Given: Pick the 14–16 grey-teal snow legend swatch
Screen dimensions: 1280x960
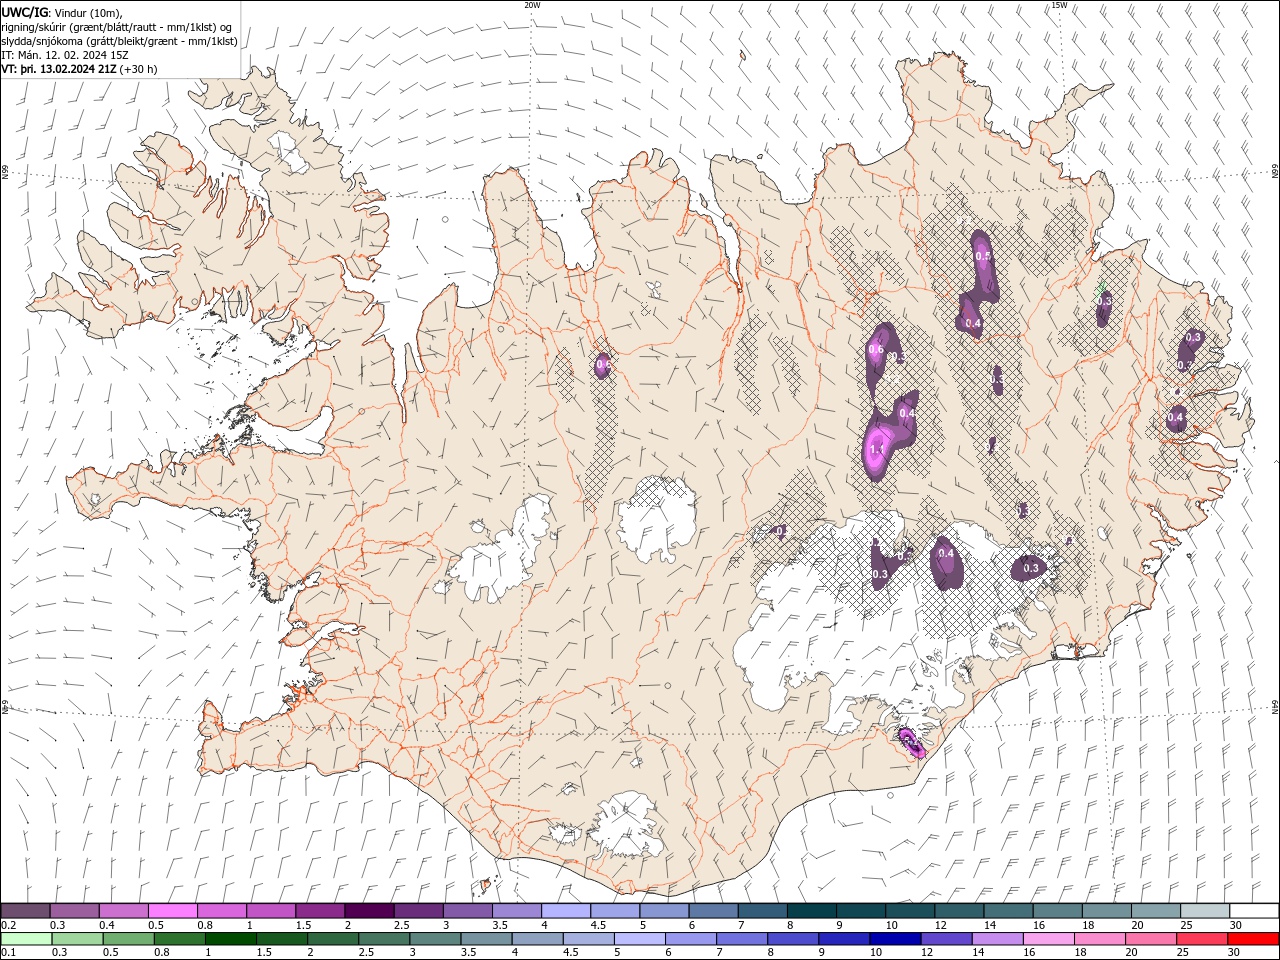Looking at the screenshot, I should pos(1008,911).
